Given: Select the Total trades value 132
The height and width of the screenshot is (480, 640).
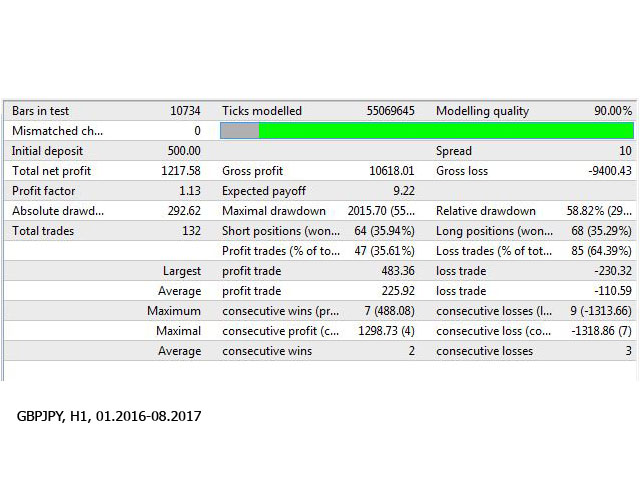Looking at the screenshot, I should [x=189, y=231].
